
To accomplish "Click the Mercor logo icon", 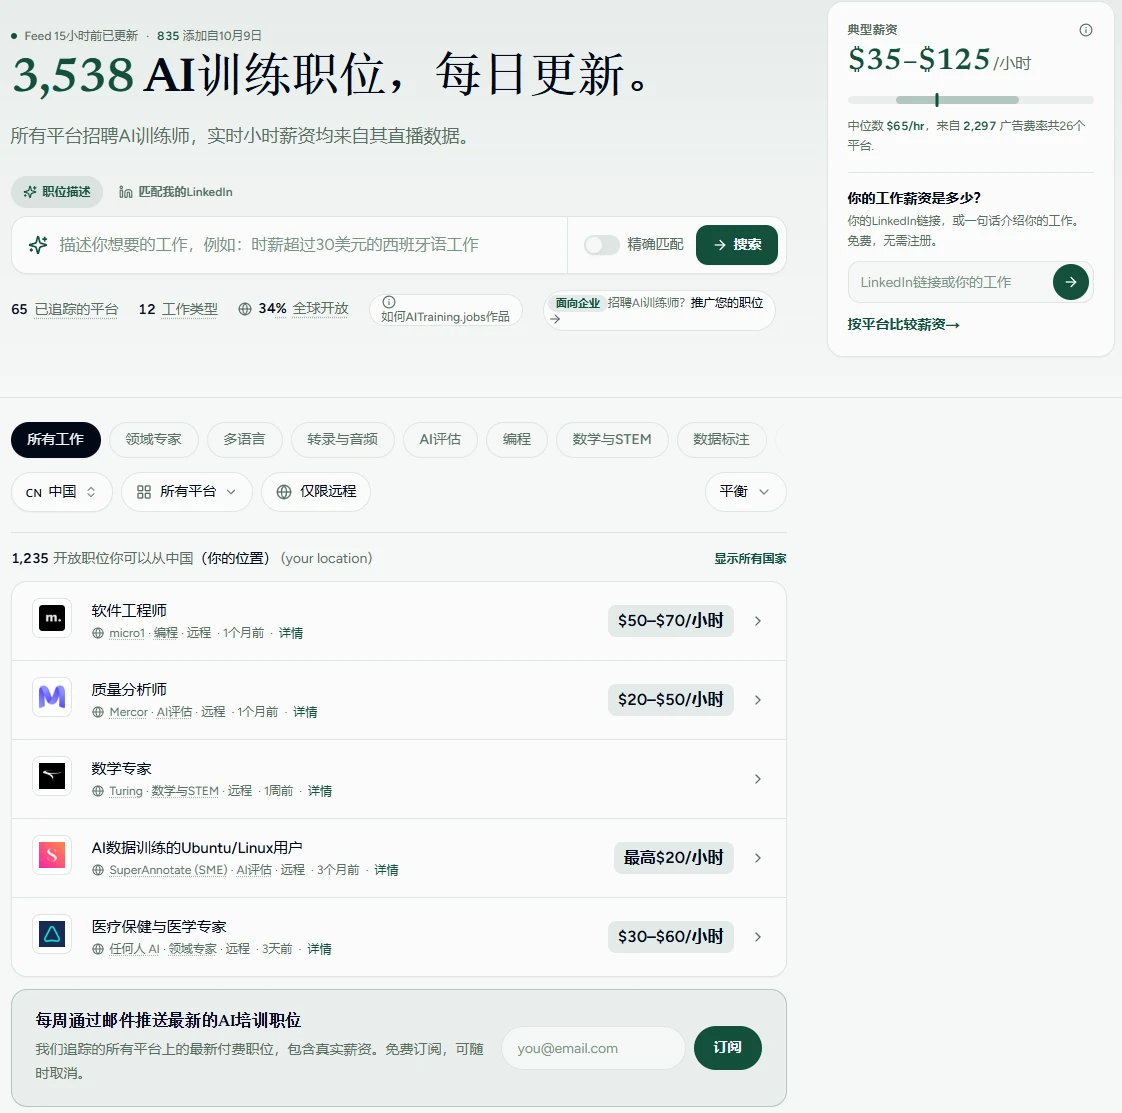I will coord(52,696).
